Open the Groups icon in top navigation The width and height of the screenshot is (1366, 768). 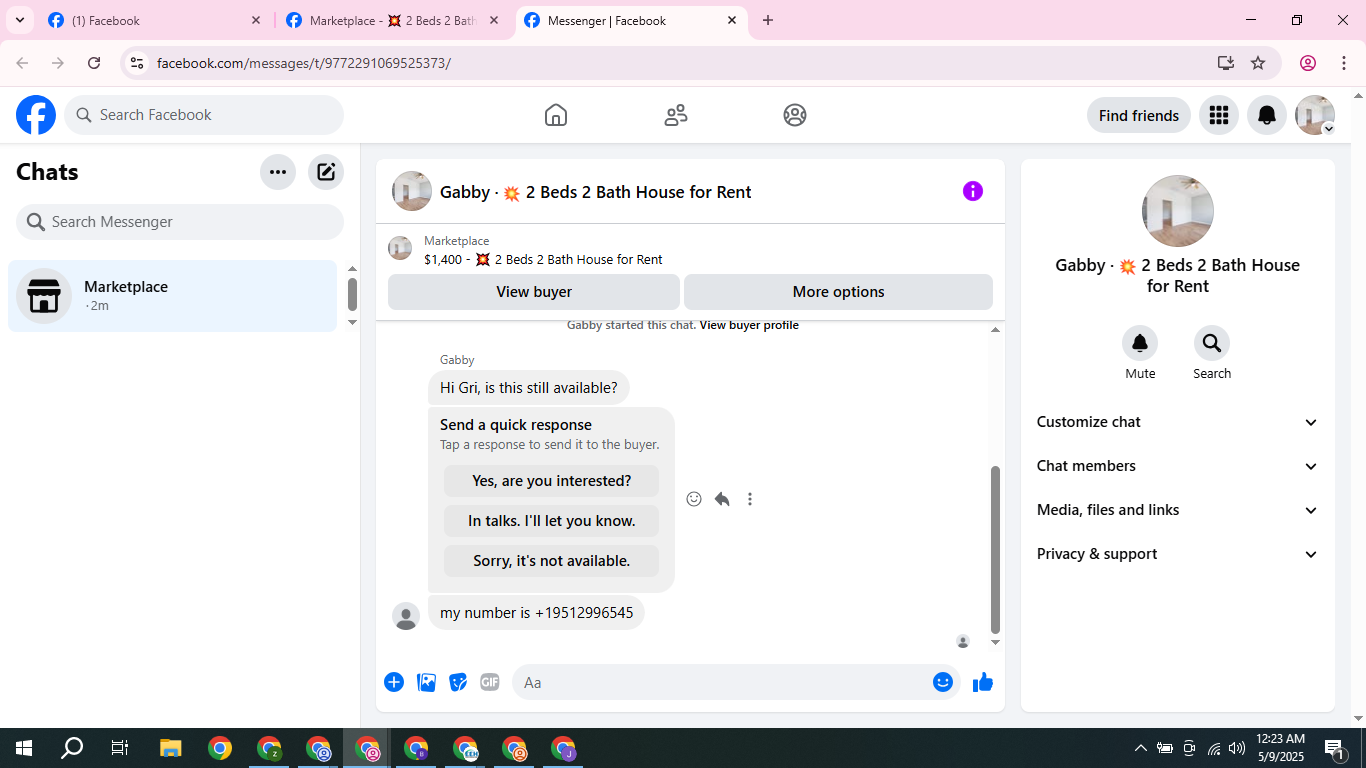tap(795, 115)
